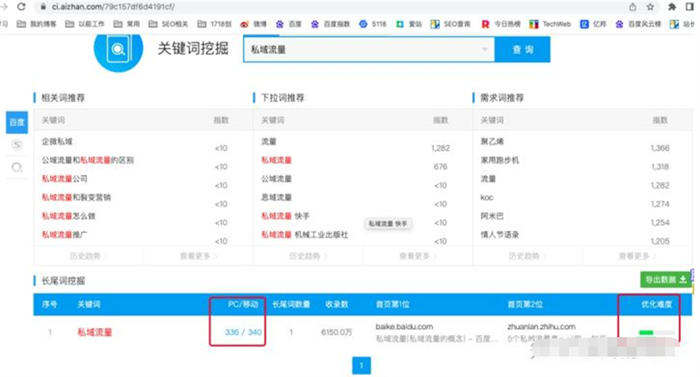Open the SEO相关 bookmark folder

coord(168,24)
